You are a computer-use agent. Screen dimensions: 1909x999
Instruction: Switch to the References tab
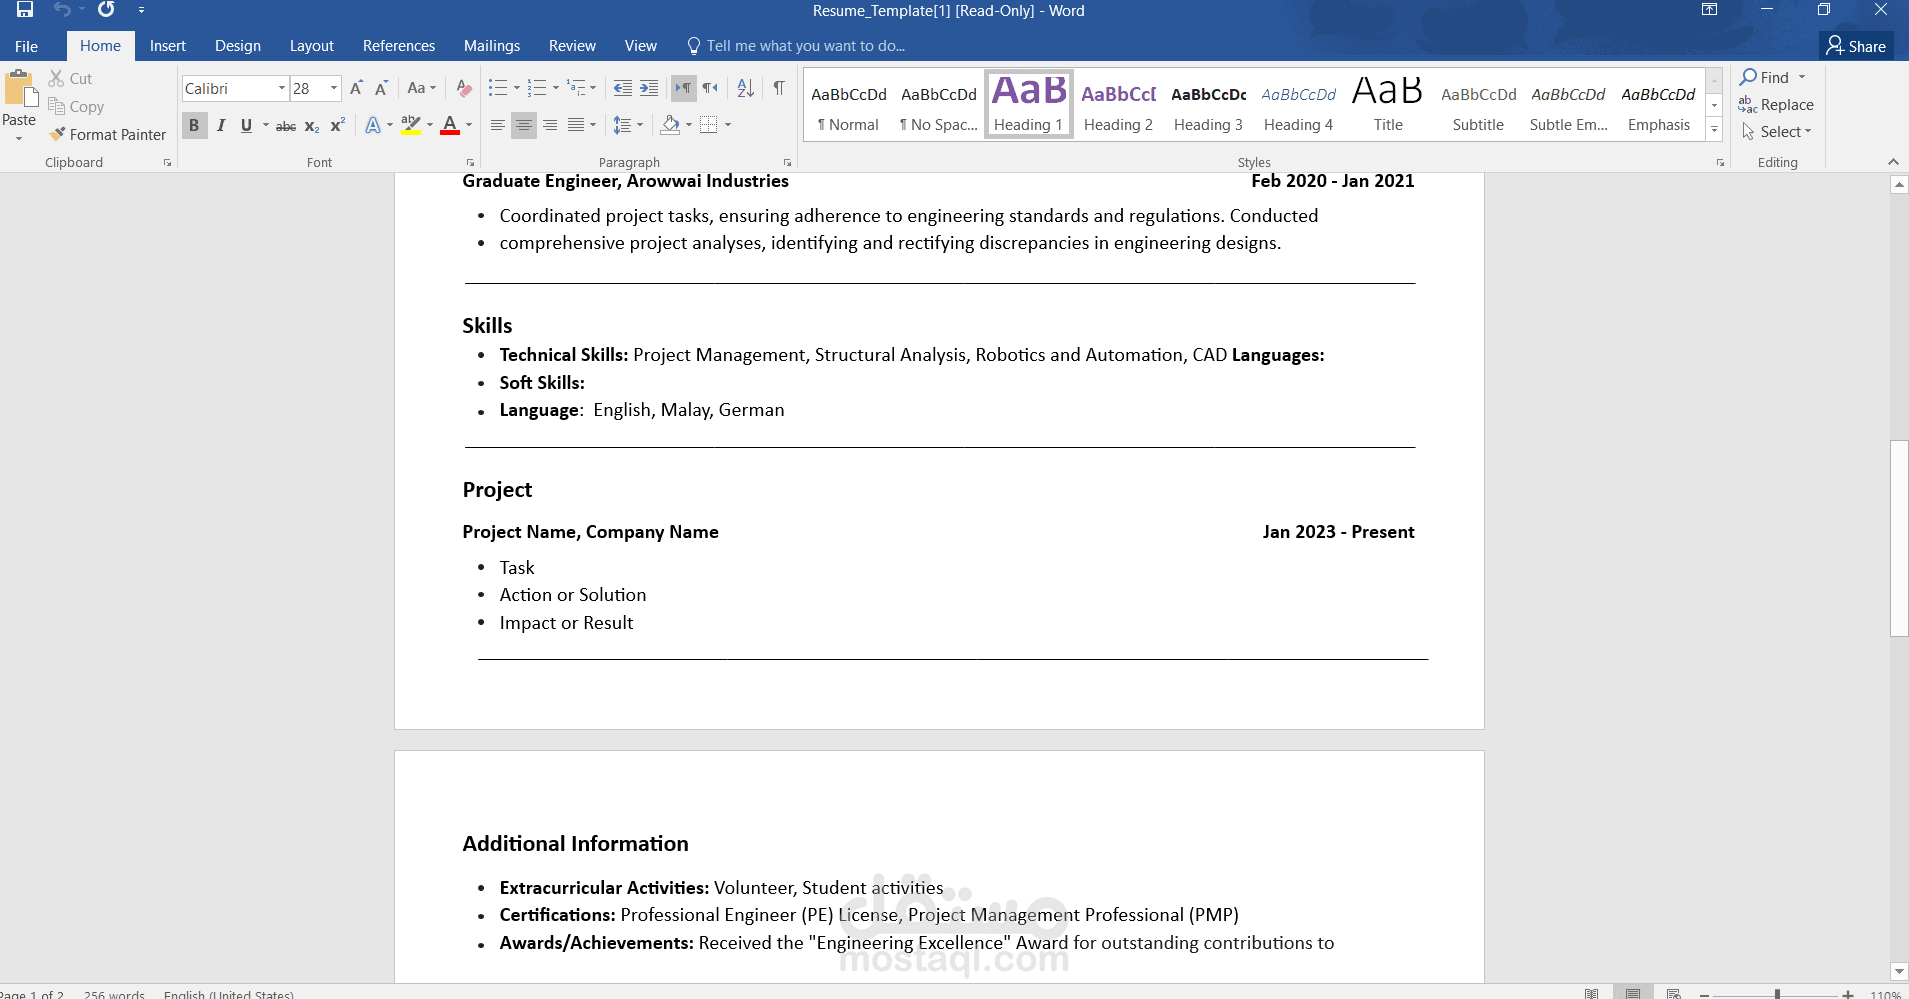(x=399, y=46)
